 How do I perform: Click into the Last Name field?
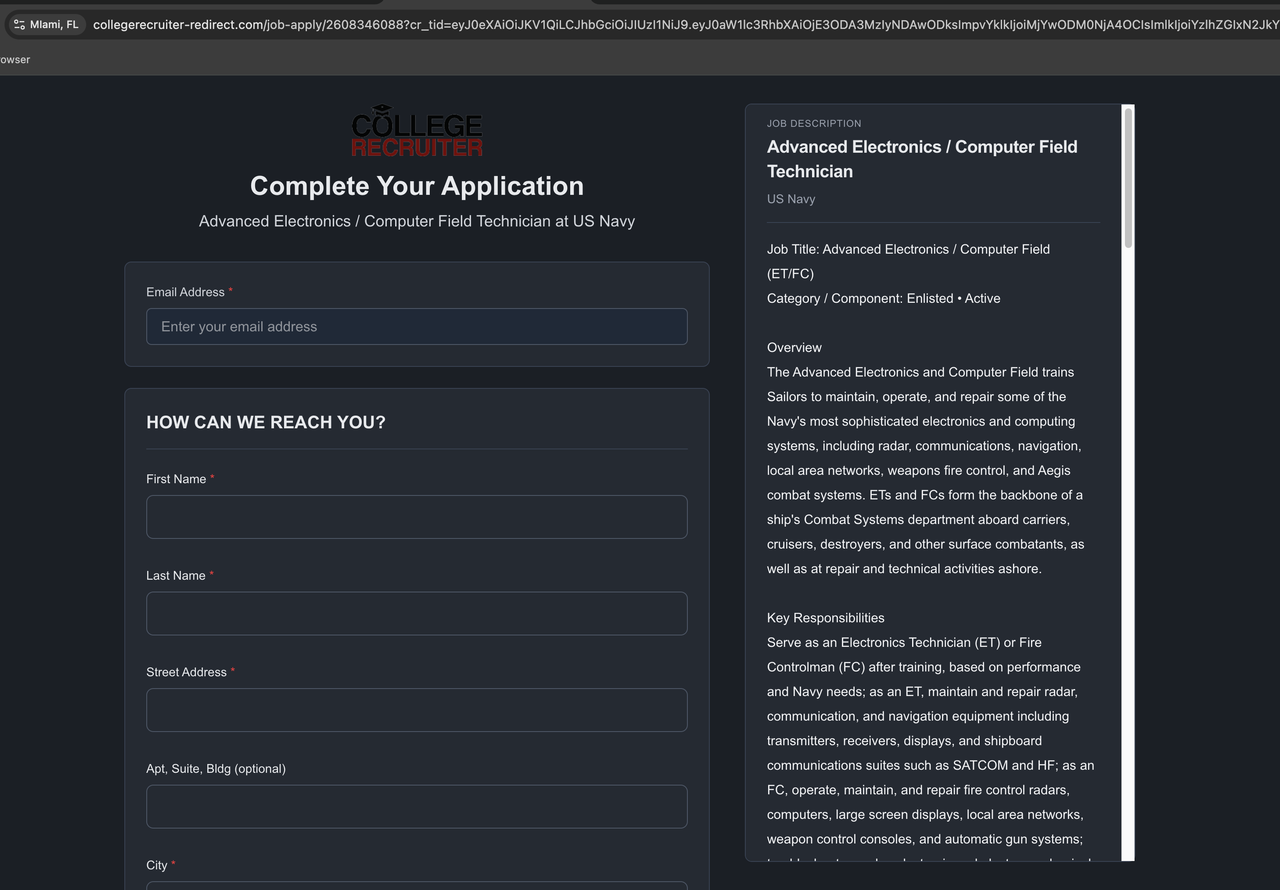(x=417, y=614)
